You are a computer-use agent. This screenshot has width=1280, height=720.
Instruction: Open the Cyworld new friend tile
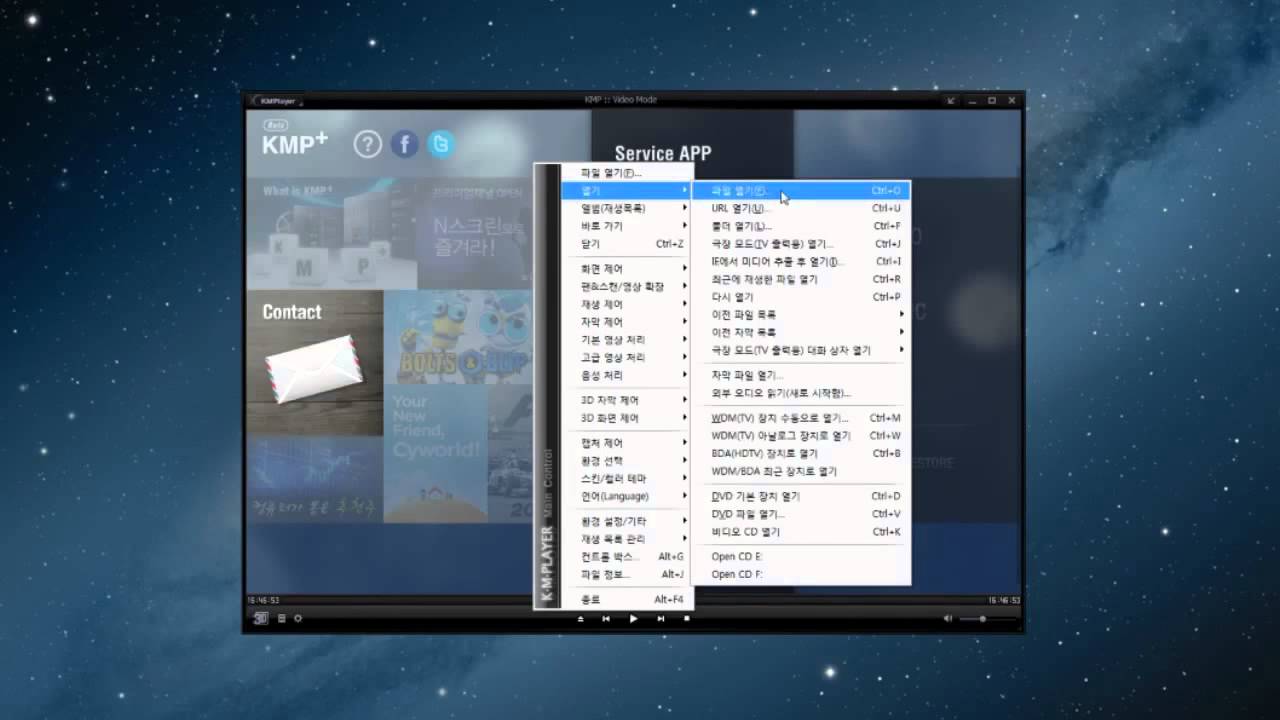point(435,453)
